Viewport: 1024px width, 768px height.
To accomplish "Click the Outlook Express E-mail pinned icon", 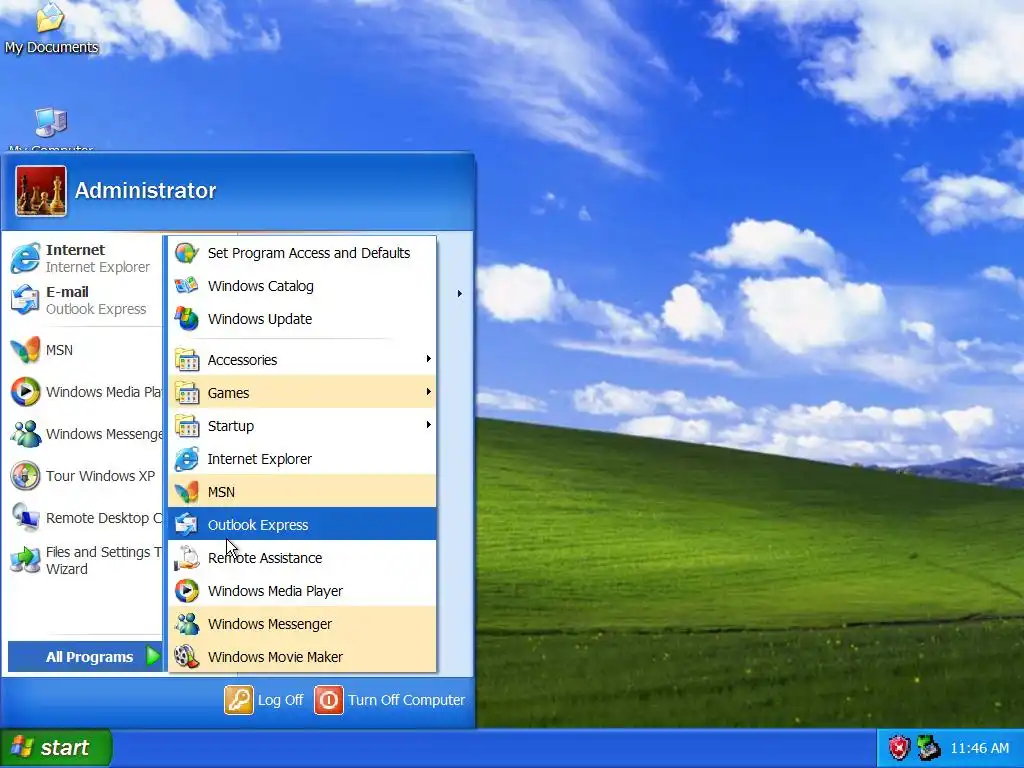I will pos(25,300).
